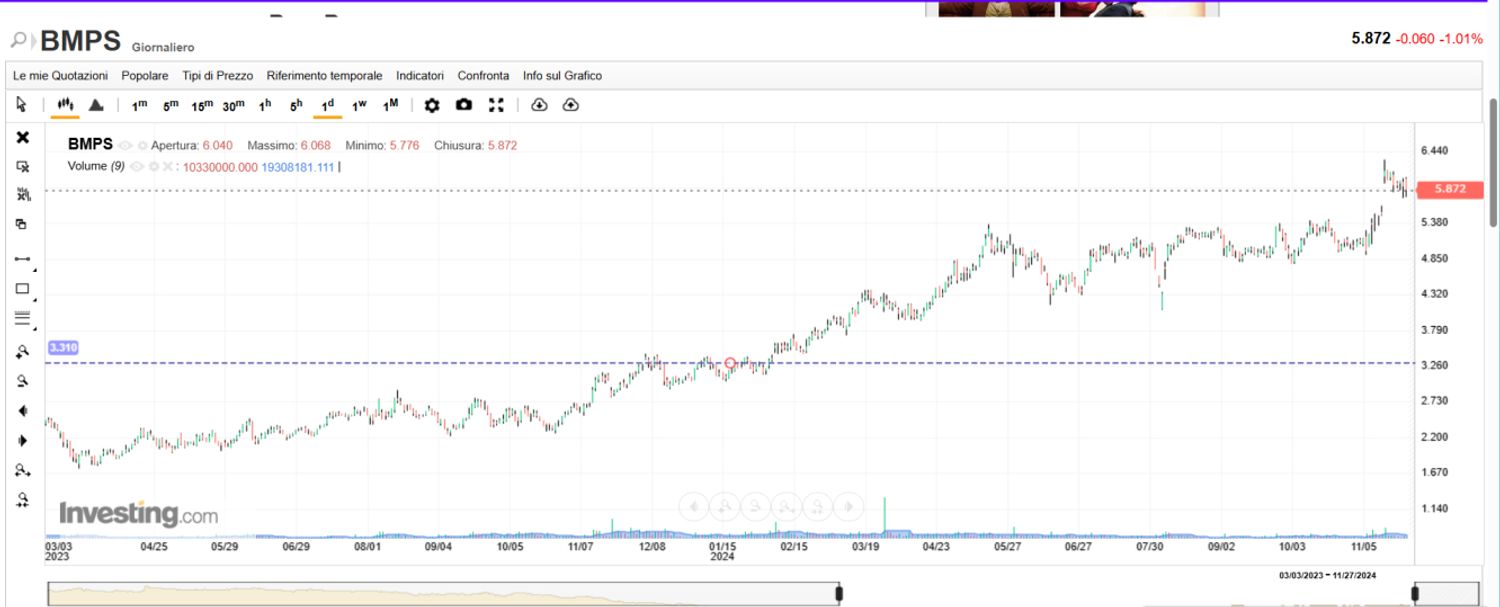
Task: Click the left arrow in left sidebar
Action: pos(22,411)
